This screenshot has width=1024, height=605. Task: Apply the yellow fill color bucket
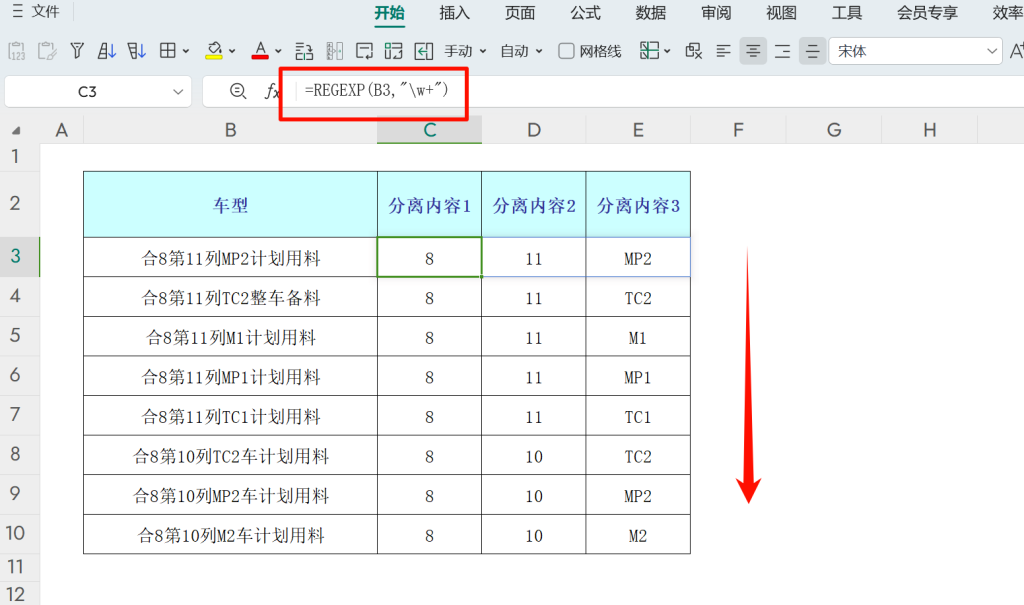tap(214, 51)
